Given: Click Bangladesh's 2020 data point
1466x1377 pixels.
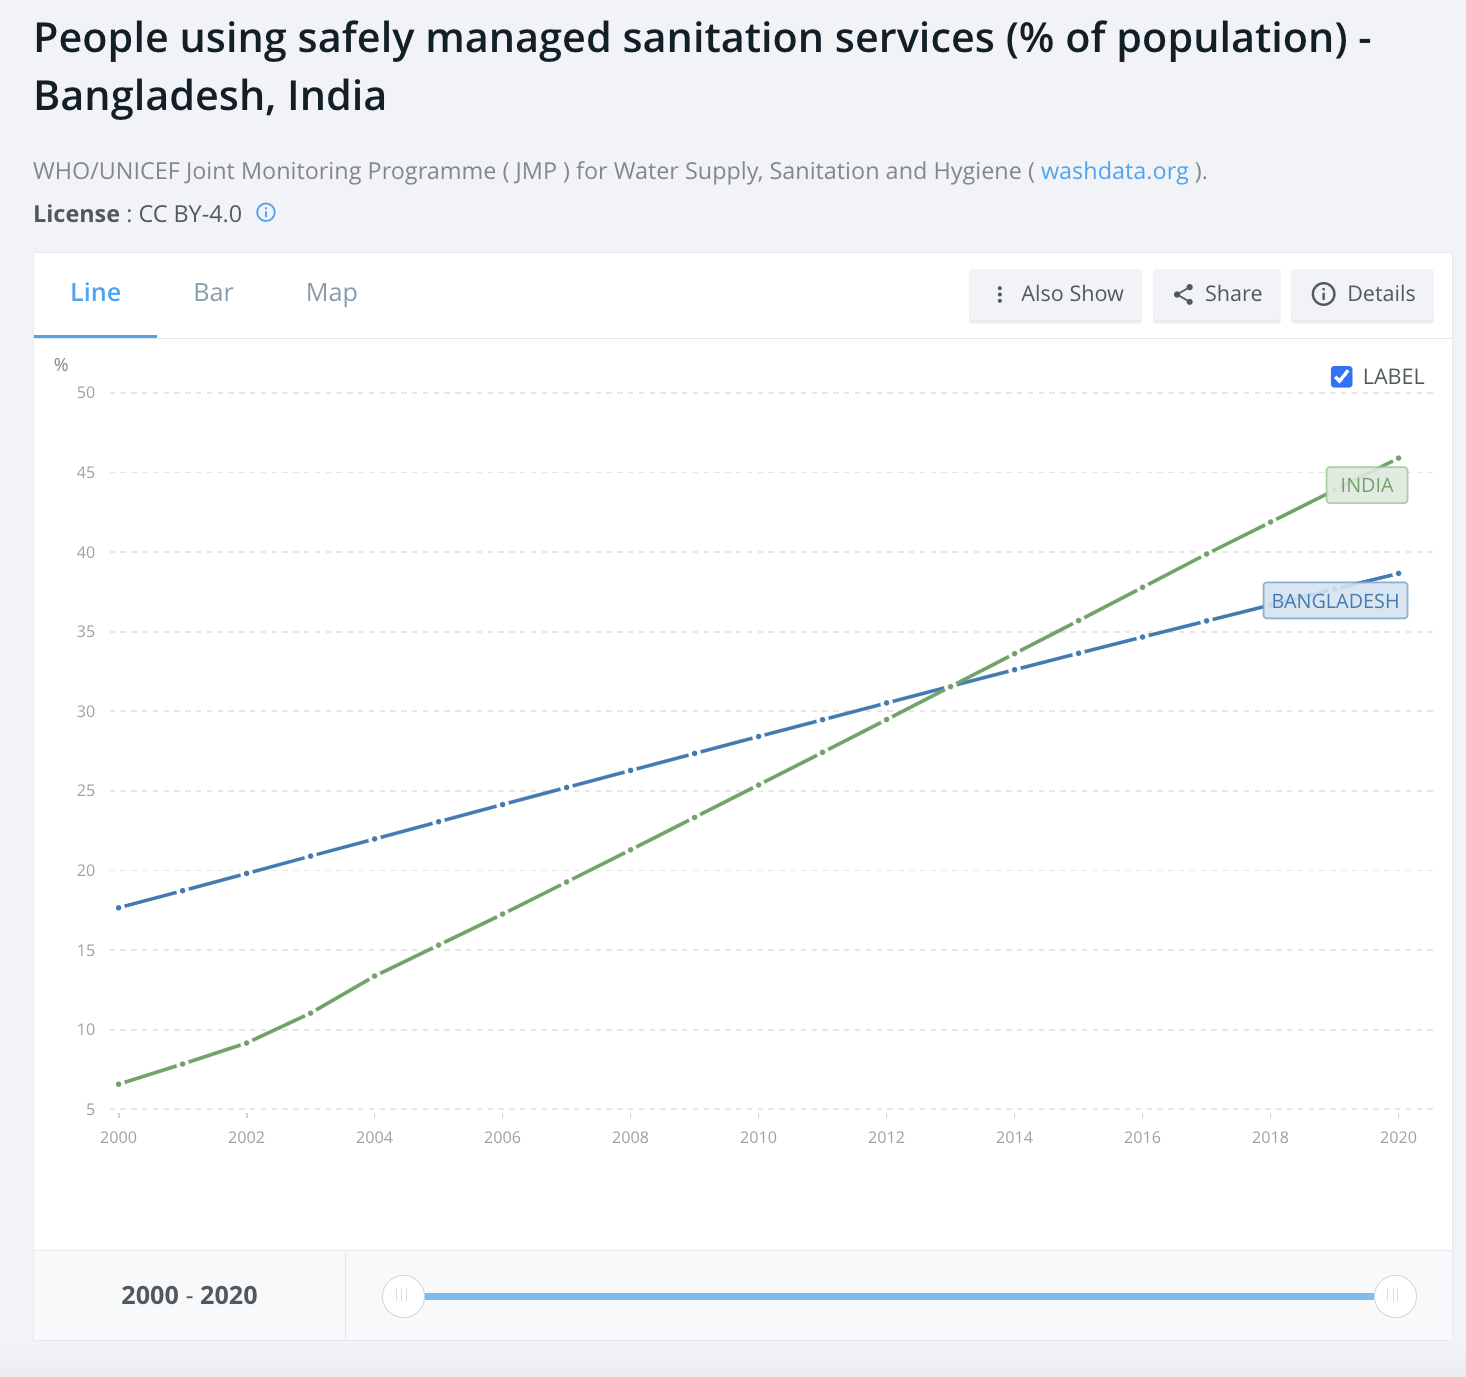Looking at the screenshot, I should [1398, 574].
